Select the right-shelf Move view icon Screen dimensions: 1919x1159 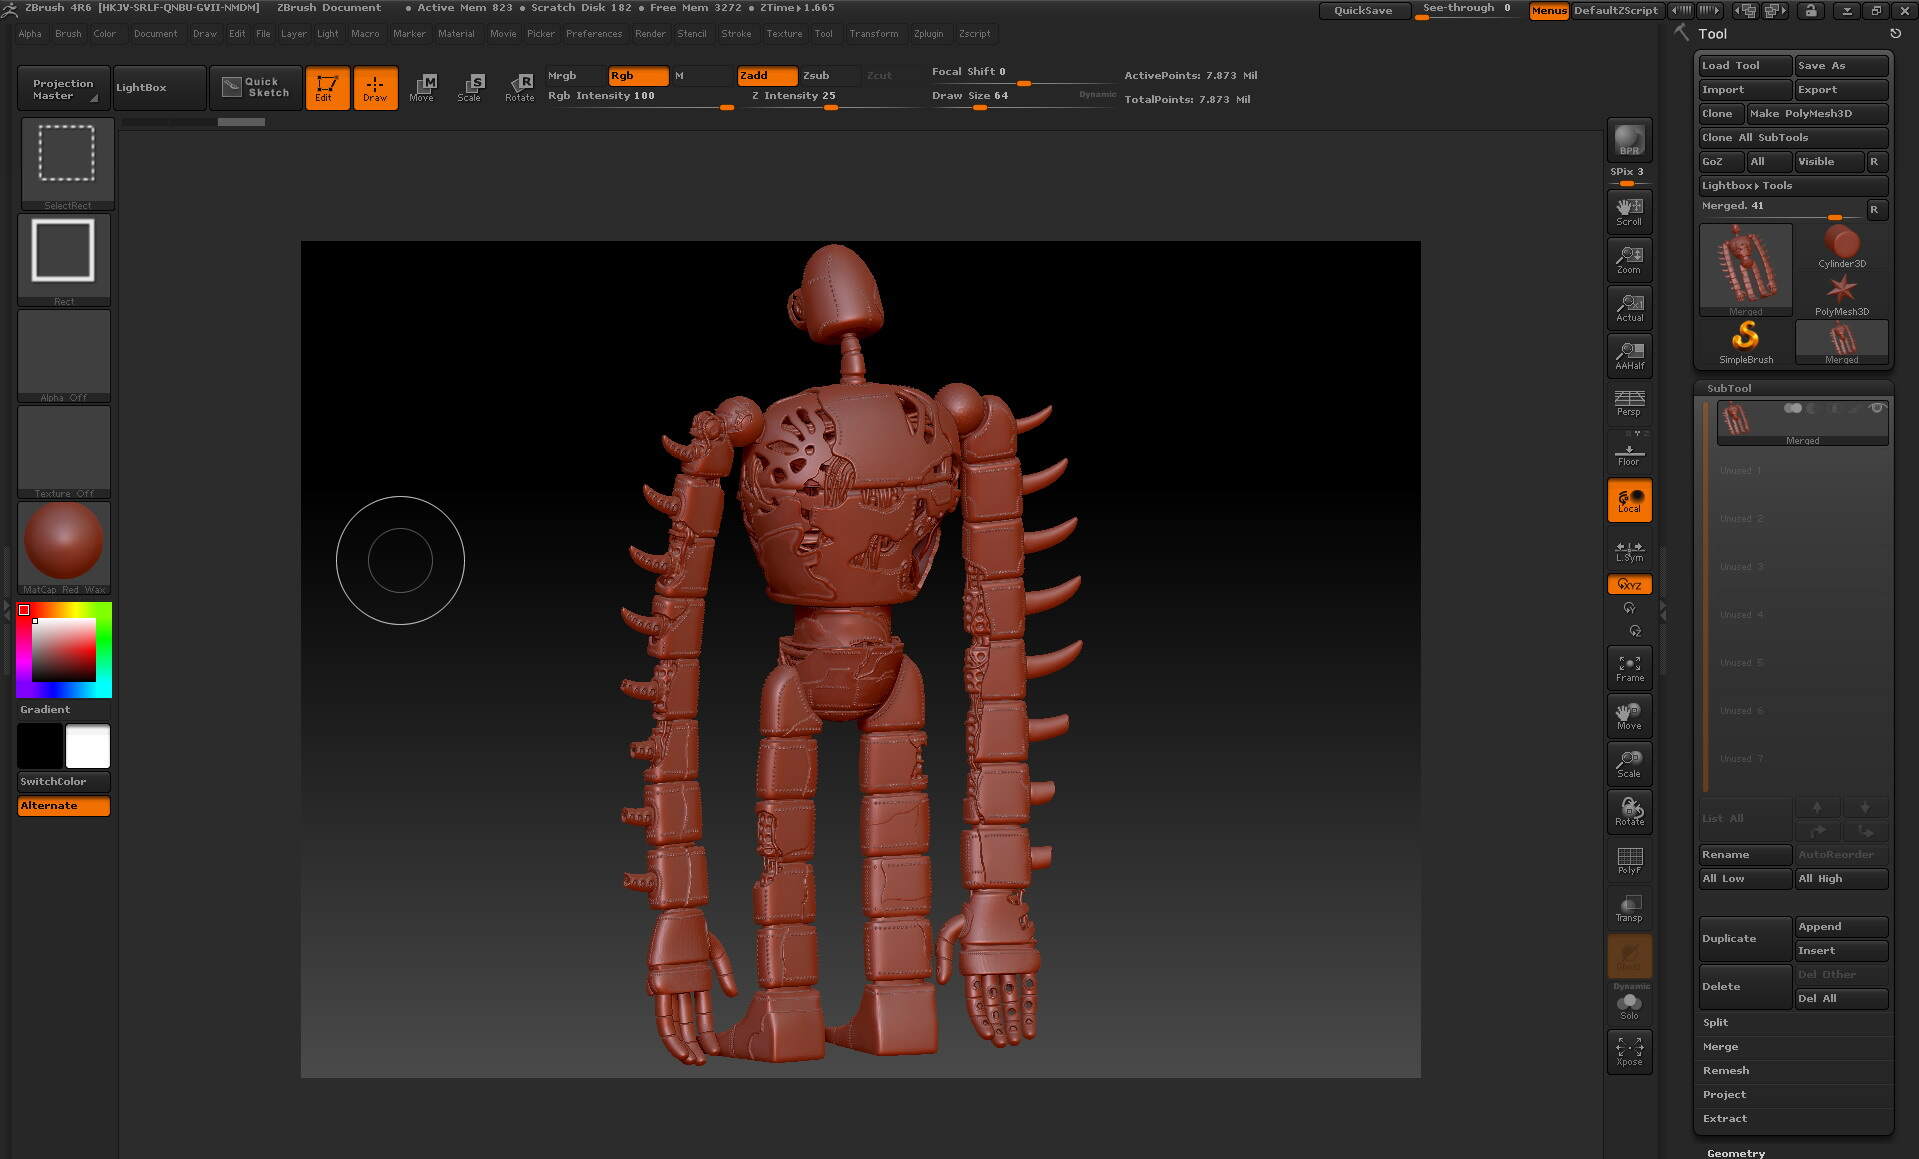click(x=1629, y=715)
